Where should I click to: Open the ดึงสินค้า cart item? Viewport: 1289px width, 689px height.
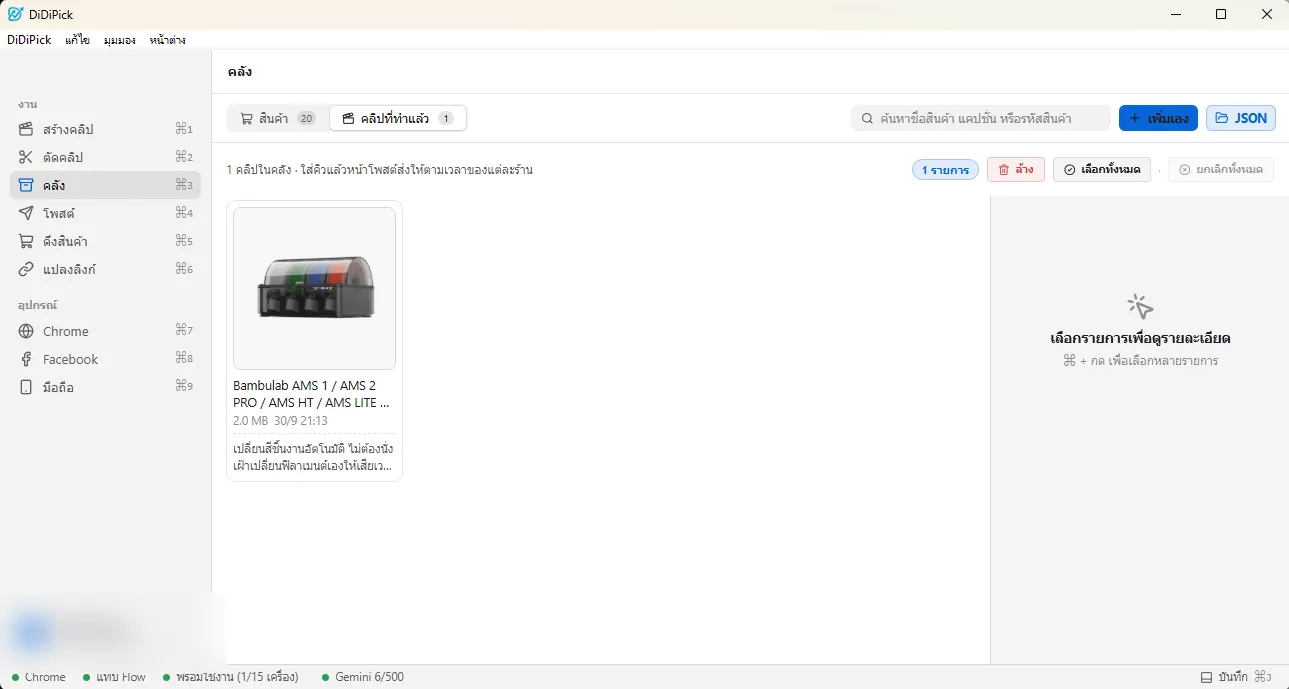click(105, 241)
